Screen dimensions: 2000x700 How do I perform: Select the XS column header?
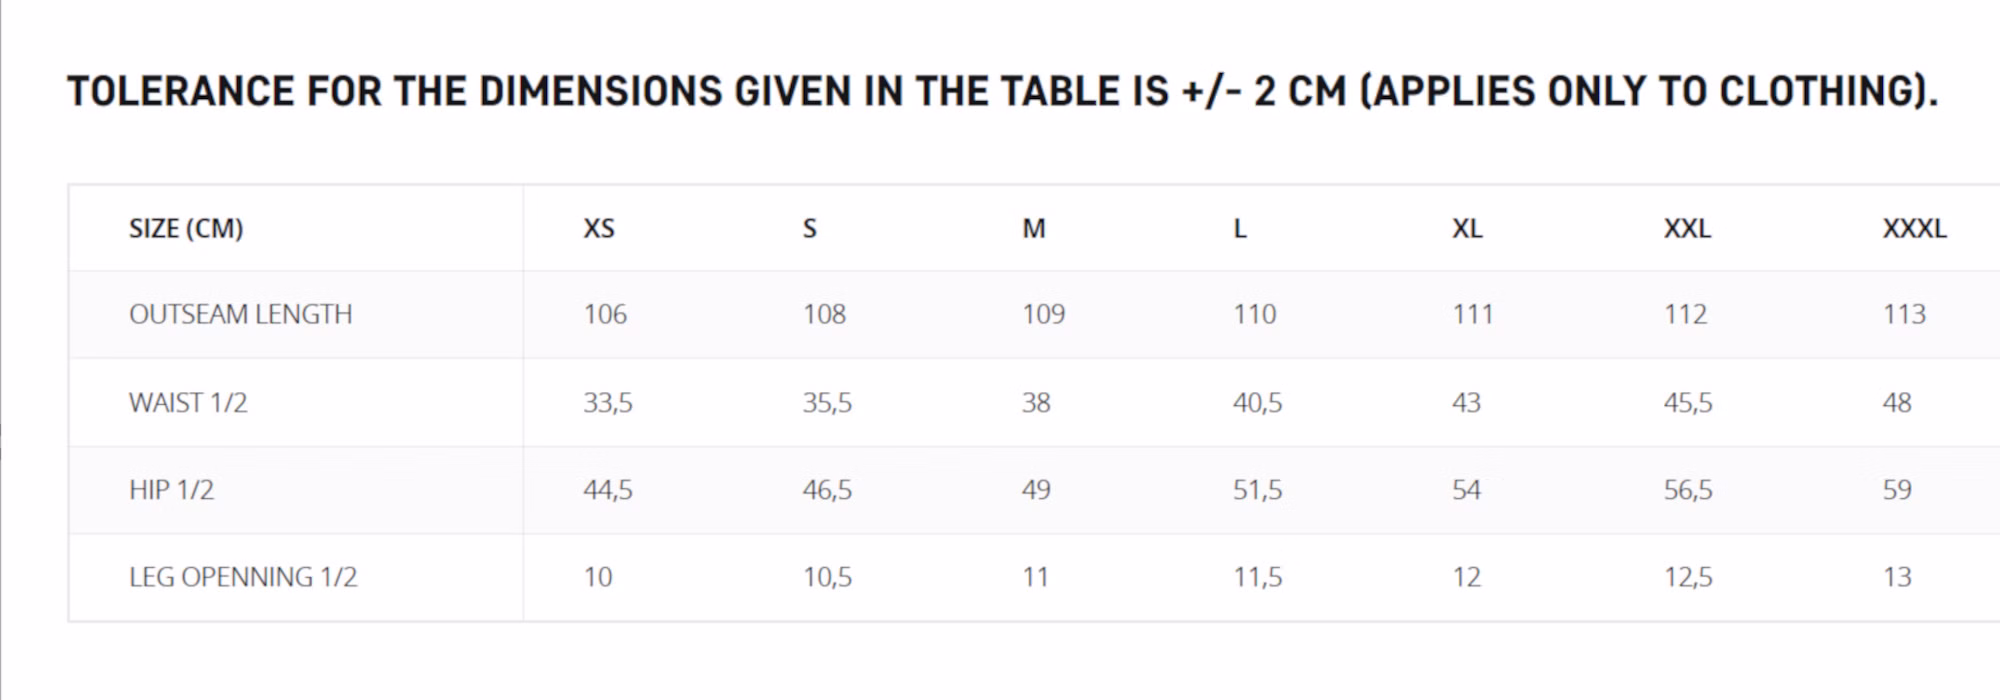pyautogui.click(x=599, y=229)
